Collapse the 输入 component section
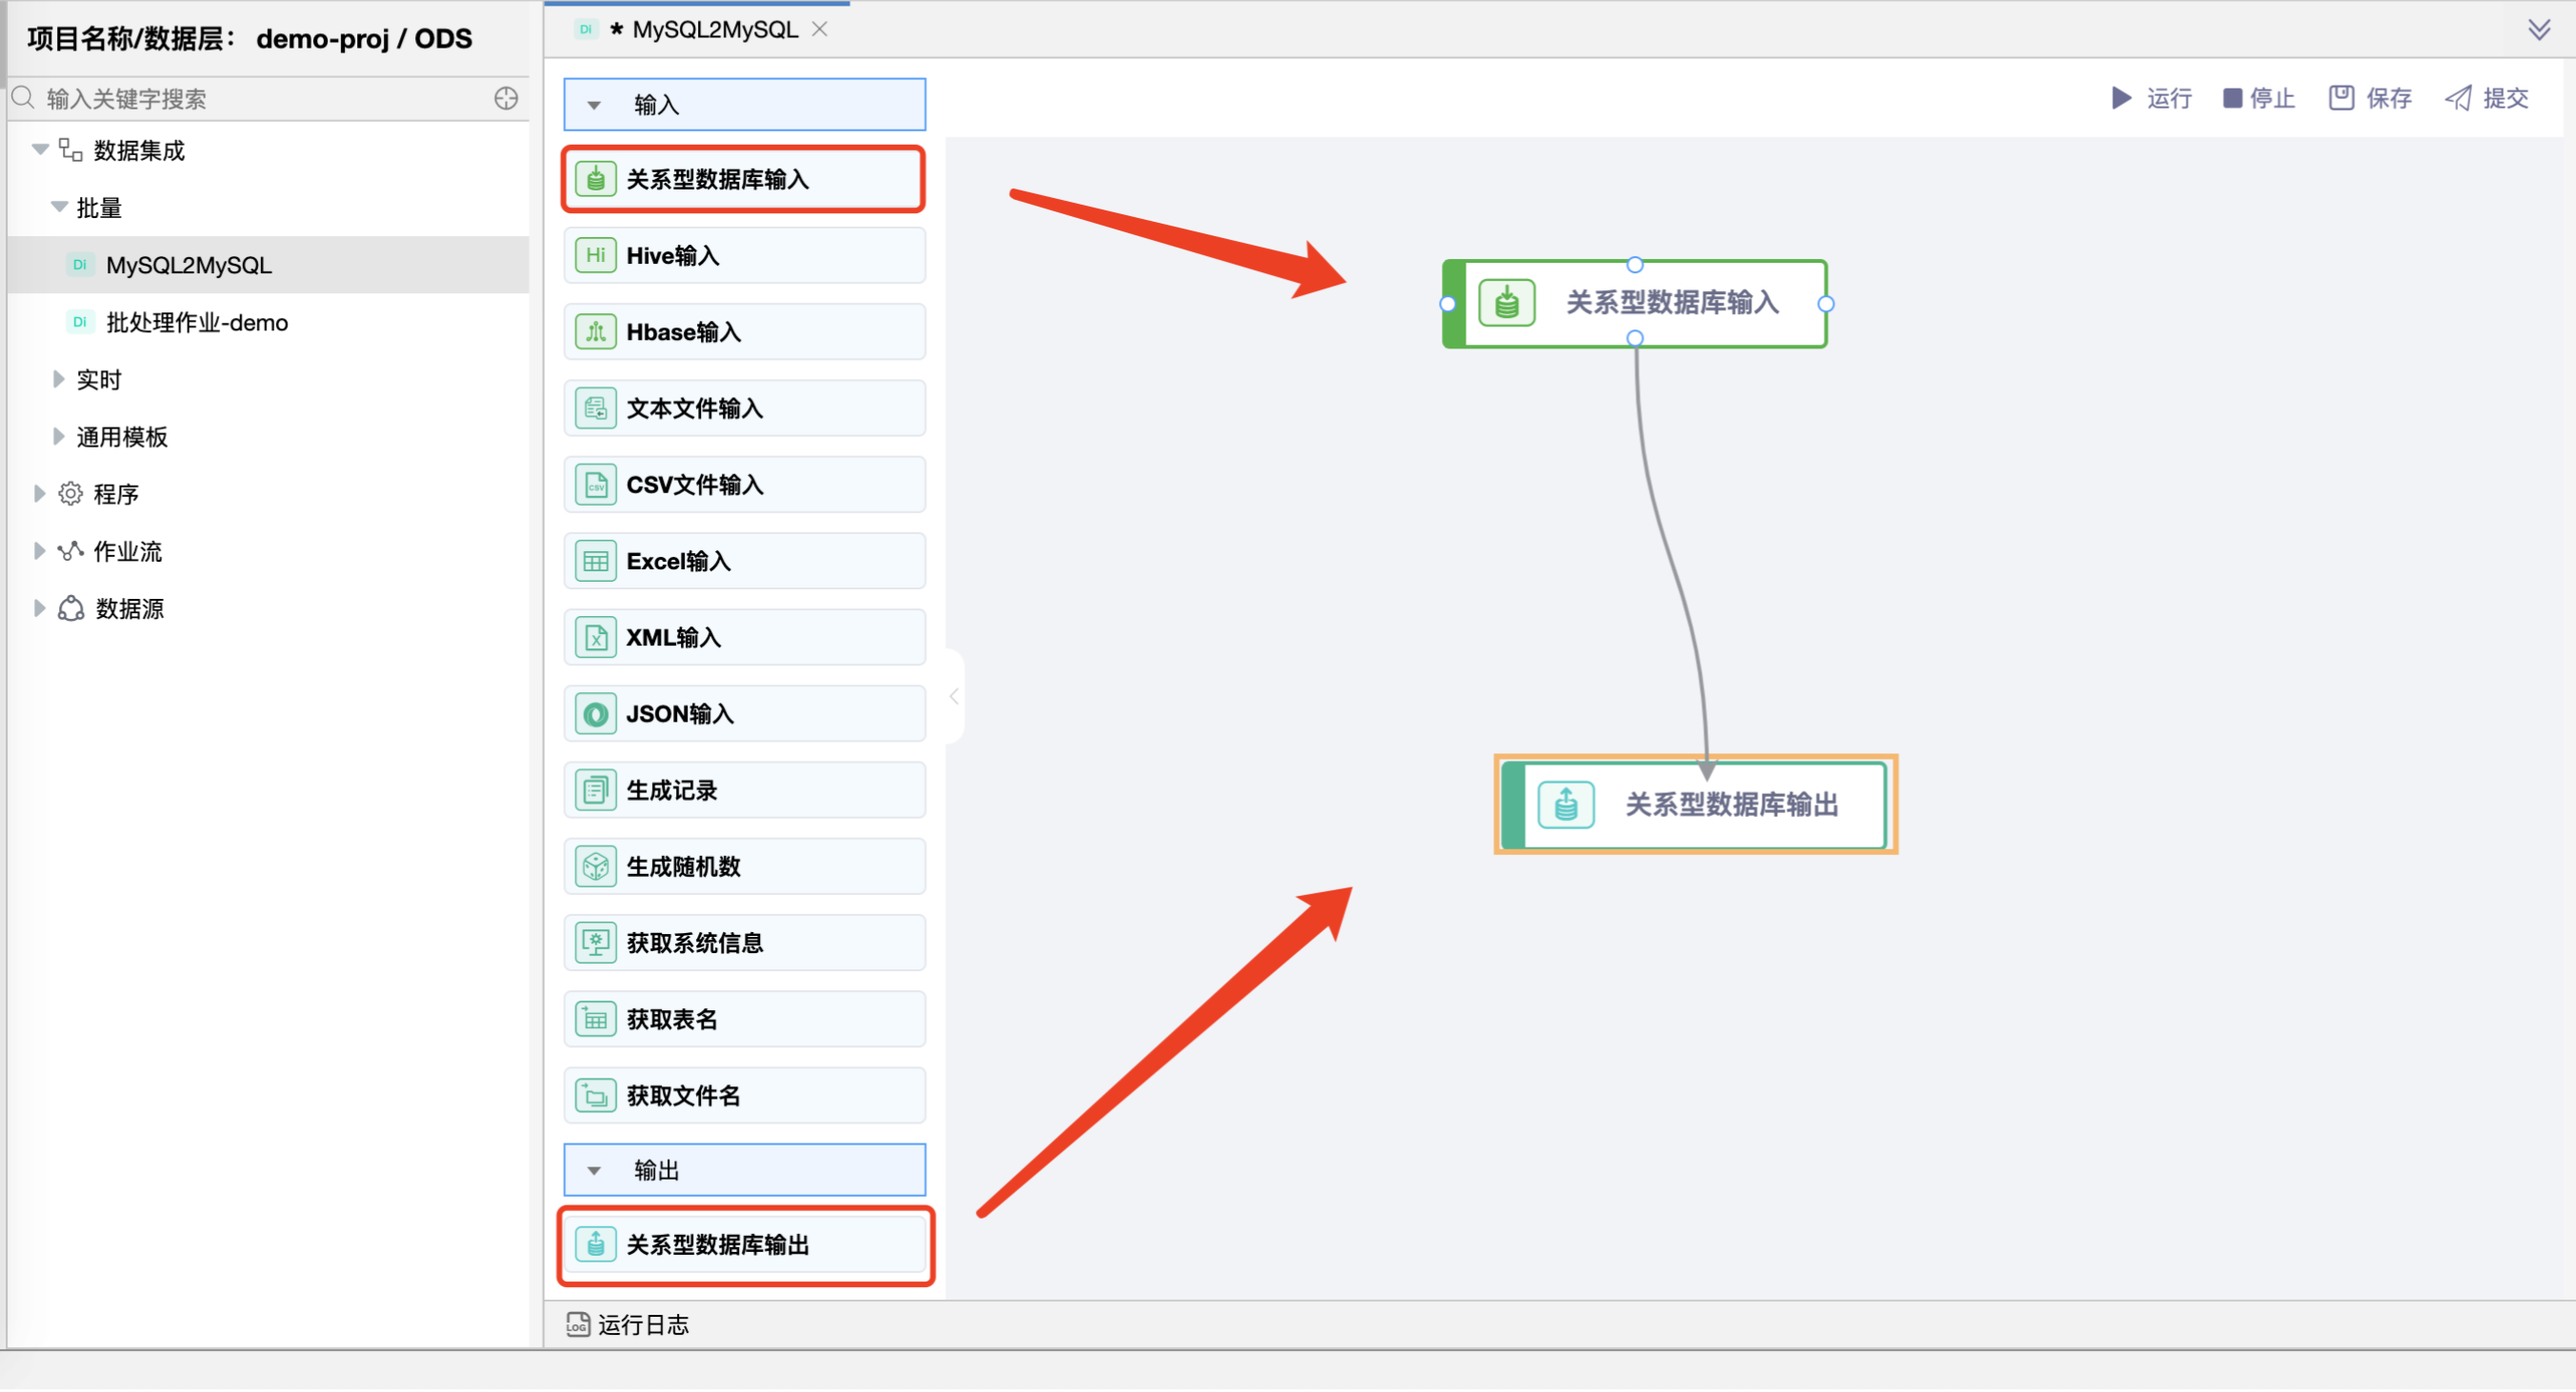The width and height of the screenshot is (2576, 1392). coord(595,104)
